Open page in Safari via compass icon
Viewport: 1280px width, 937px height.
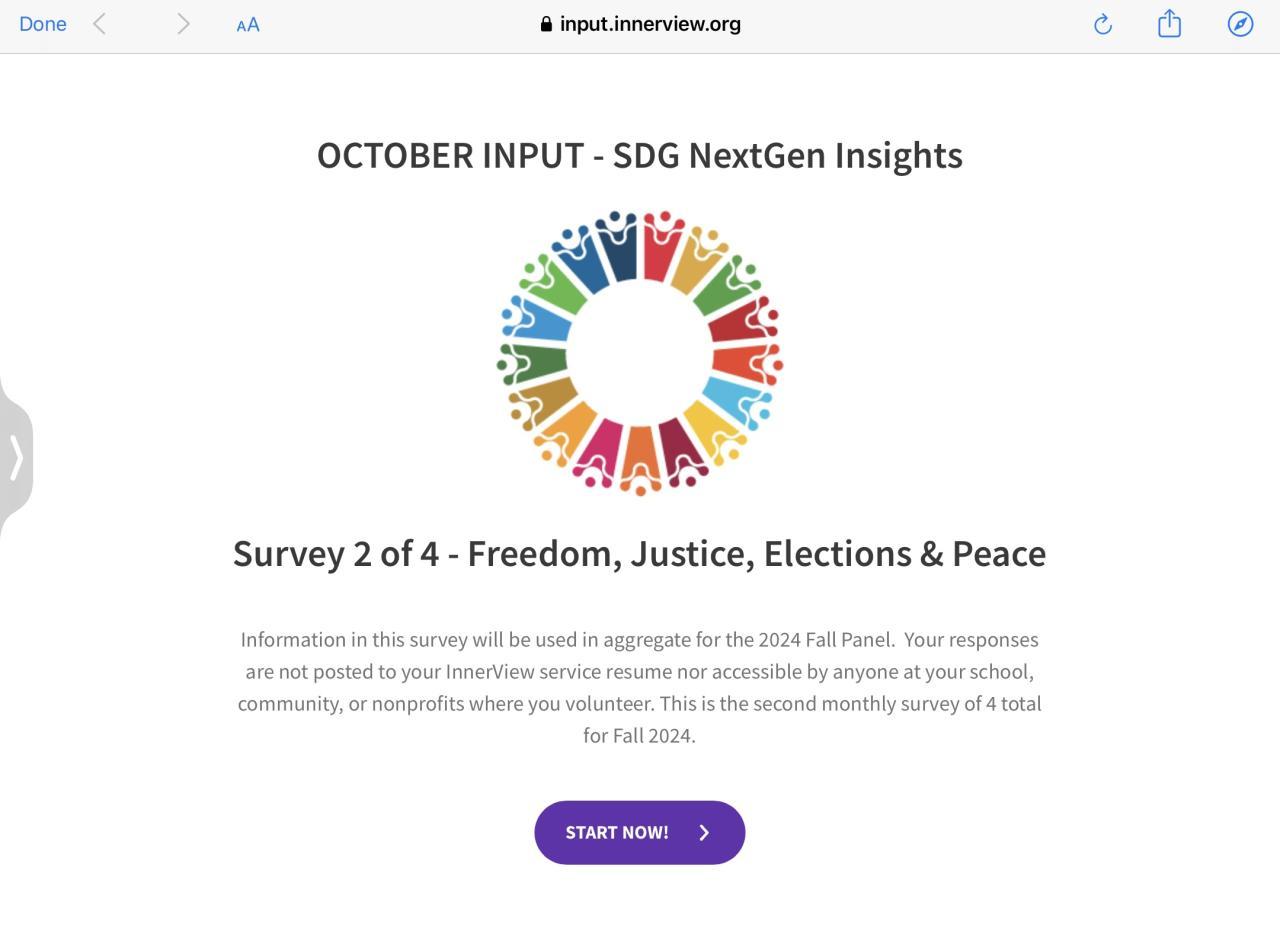pos(1240,24)
